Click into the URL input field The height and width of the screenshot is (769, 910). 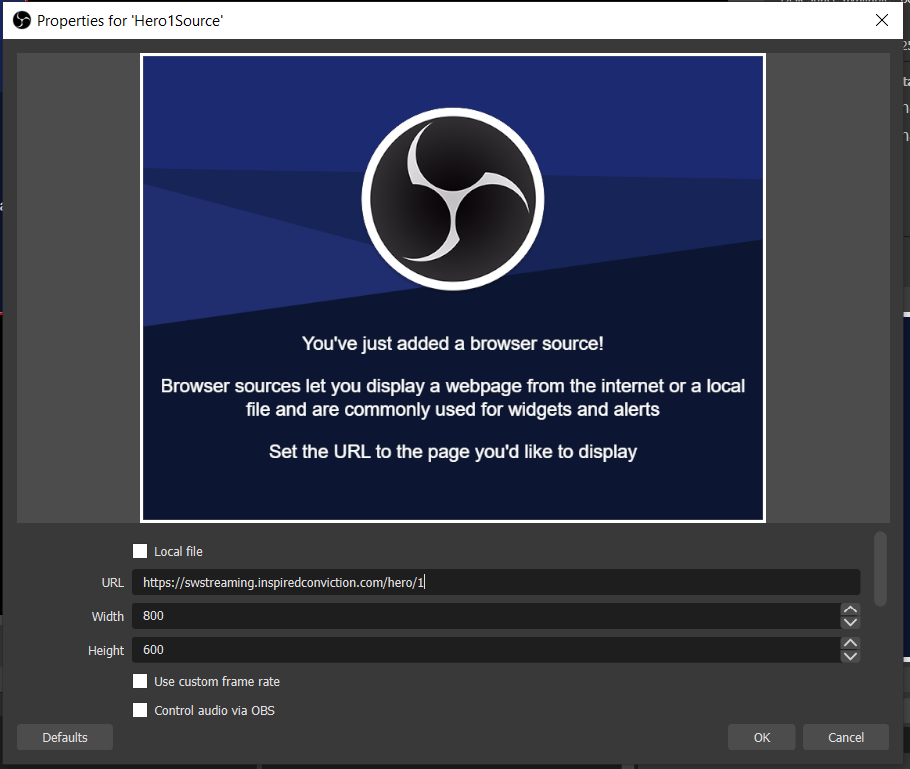tap(496, 582)
